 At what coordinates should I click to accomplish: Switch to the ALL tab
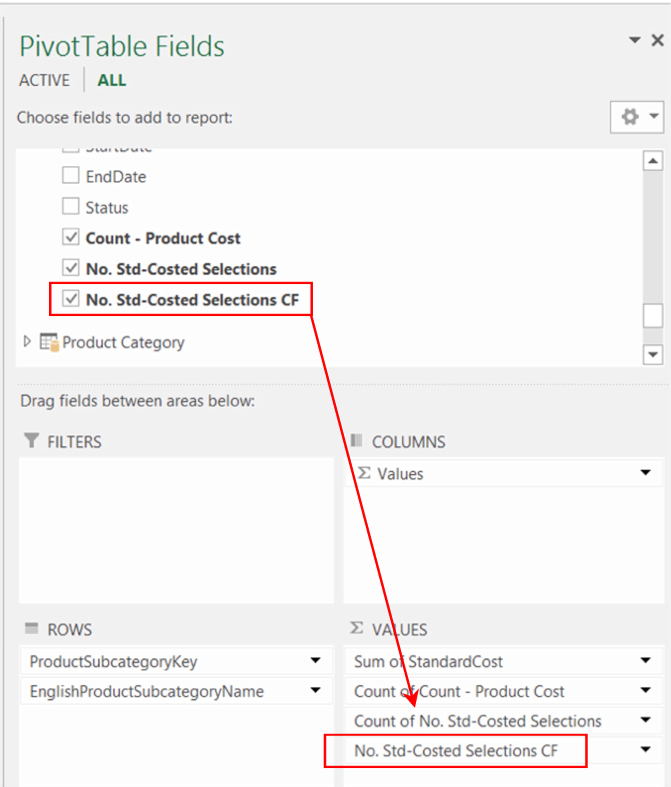(x=112, y=80)
